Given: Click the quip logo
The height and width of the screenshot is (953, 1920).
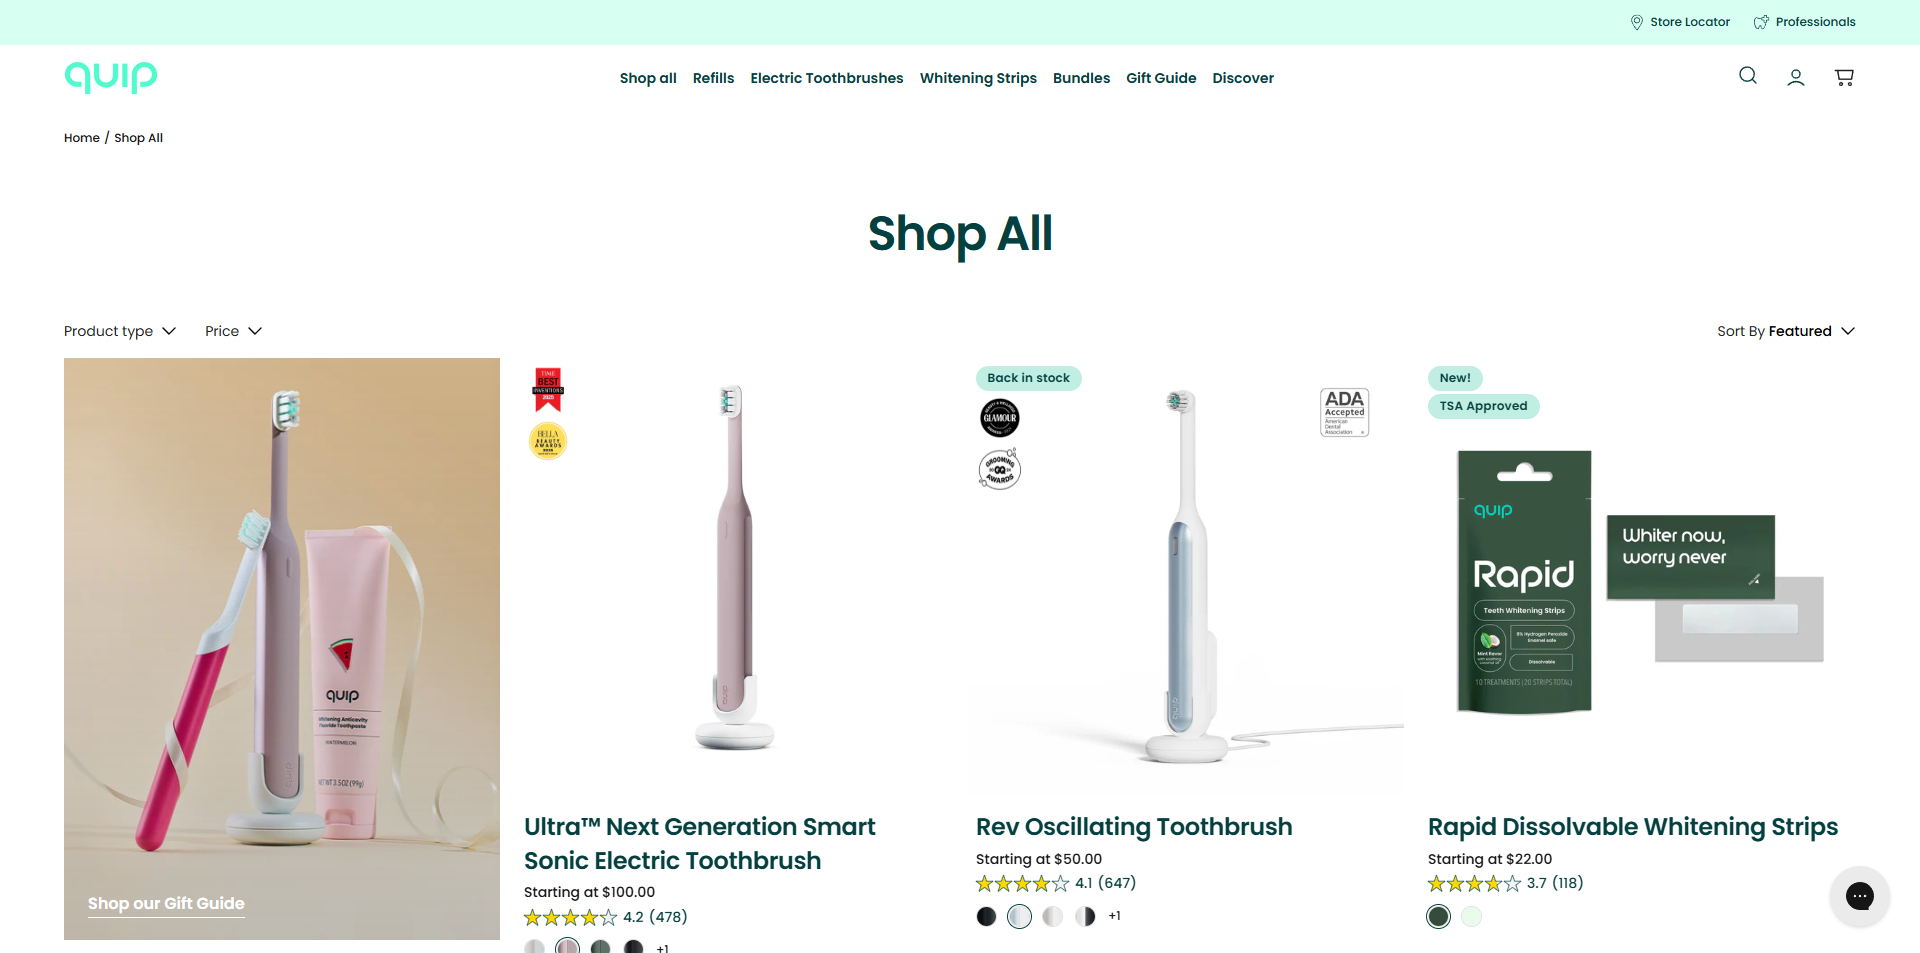Looking at the screenshot, I should tap(111, 77).
